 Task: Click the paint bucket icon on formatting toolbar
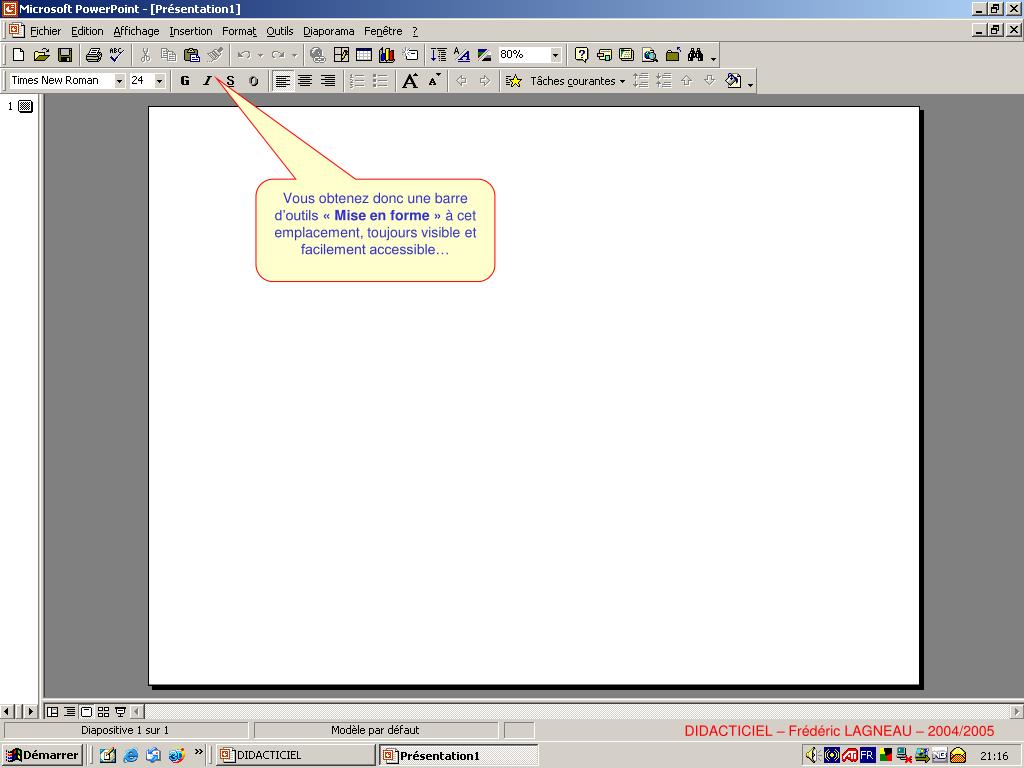coord(733,81)
